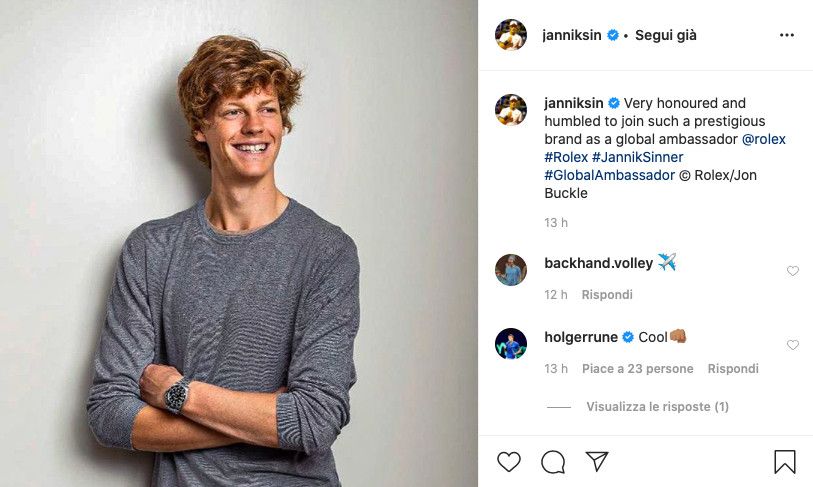Click the header profile avatar
This screenshot has height=487, width=813.
(511, 35)
